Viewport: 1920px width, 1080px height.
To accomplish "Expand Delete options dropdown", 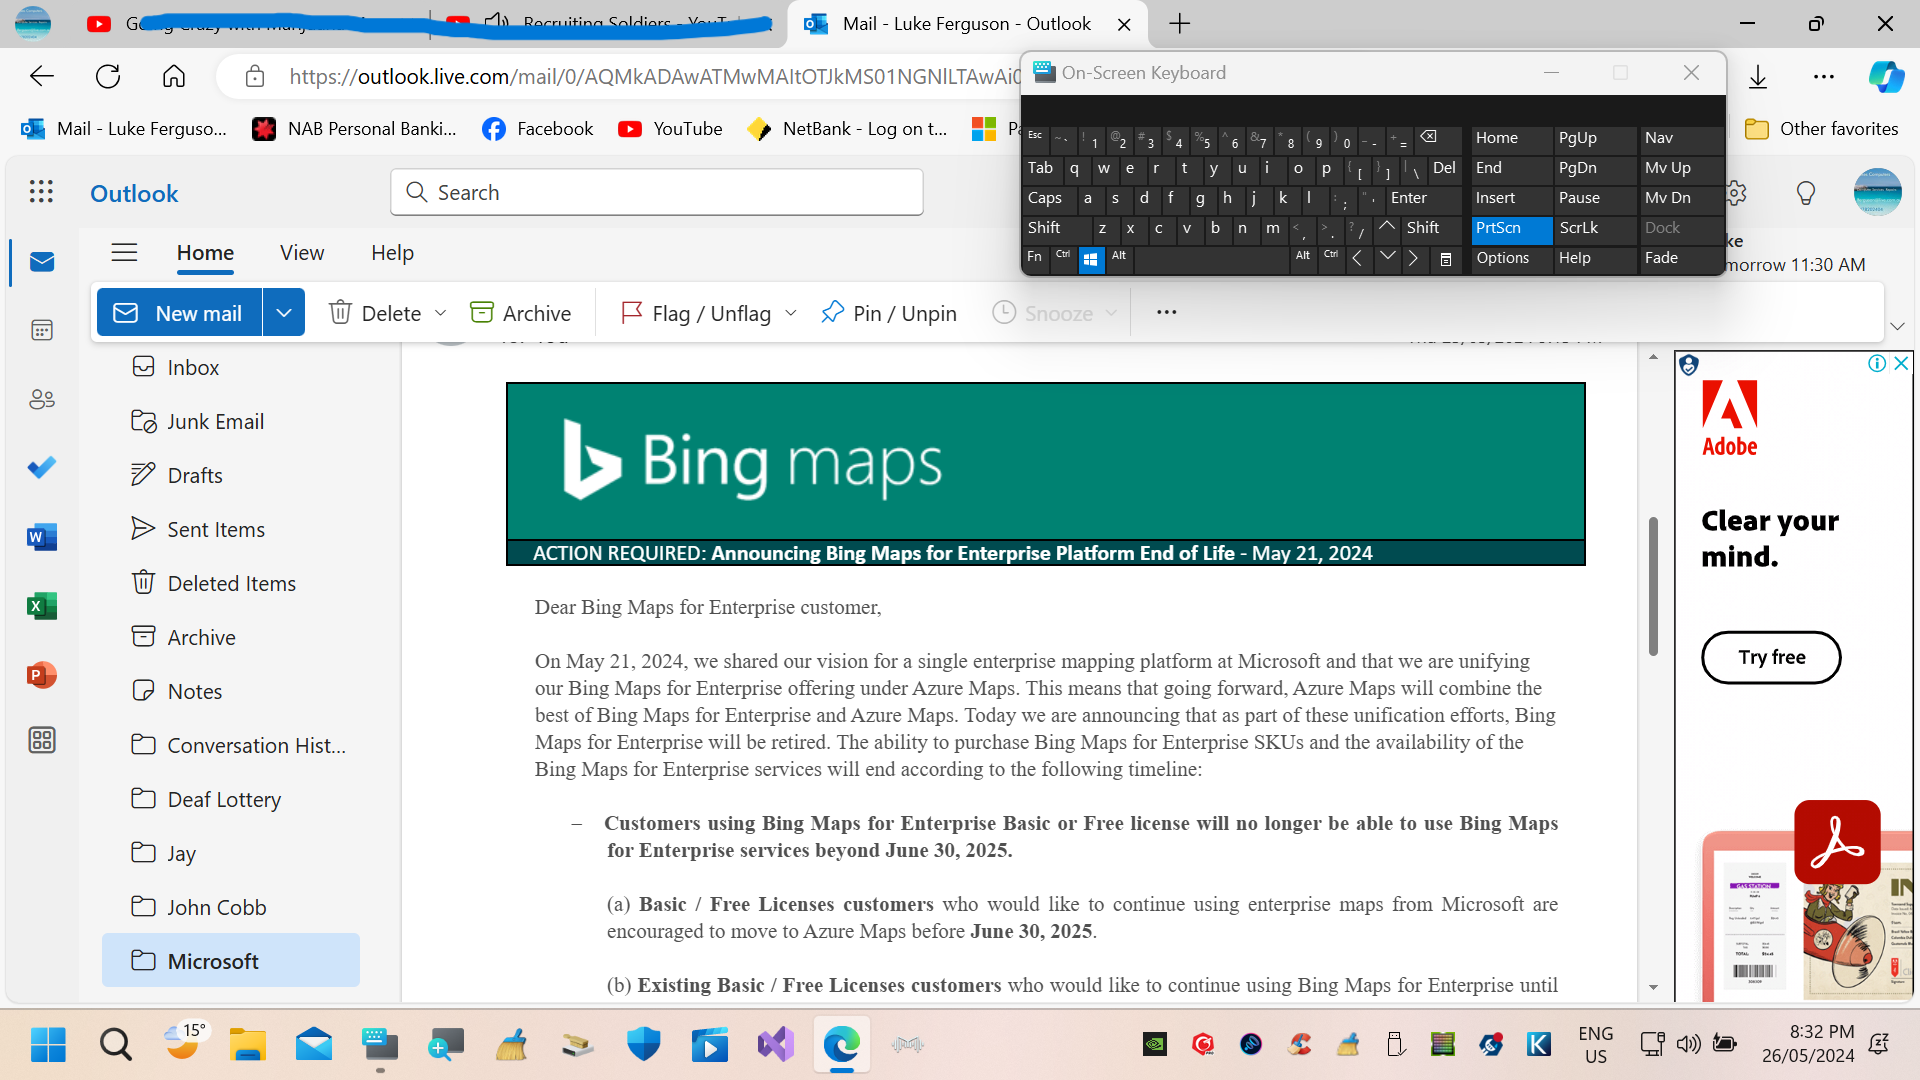I will (440, 313).
